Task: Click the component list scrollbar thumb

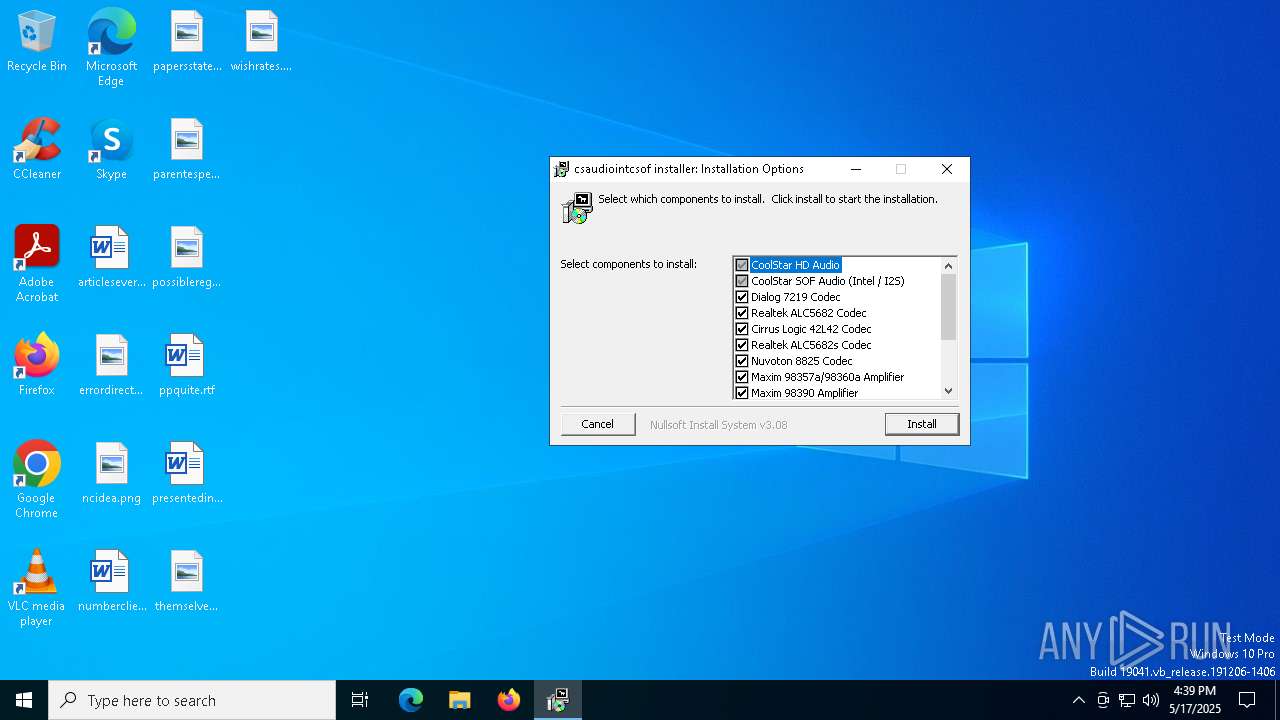Action: 948,307
